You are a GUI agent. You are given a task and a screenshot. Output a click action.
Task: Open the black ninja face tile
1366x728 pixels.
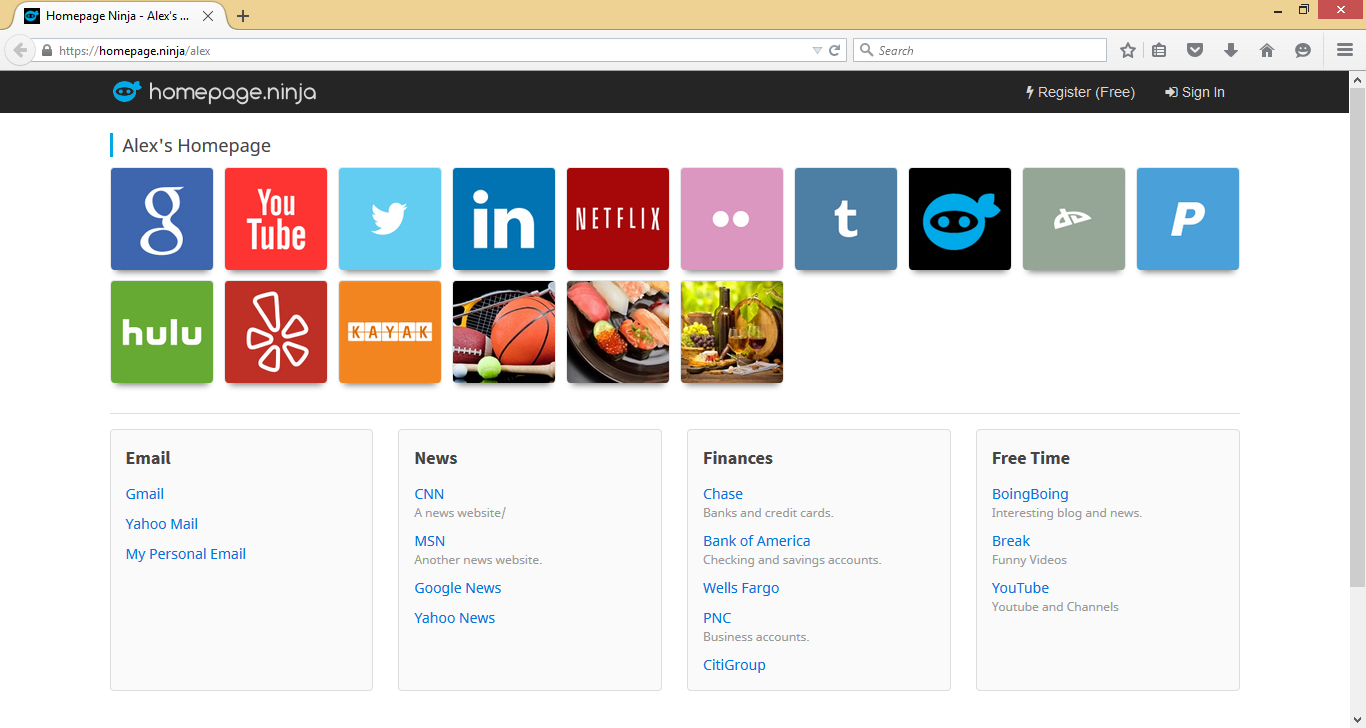pos(960,219)
